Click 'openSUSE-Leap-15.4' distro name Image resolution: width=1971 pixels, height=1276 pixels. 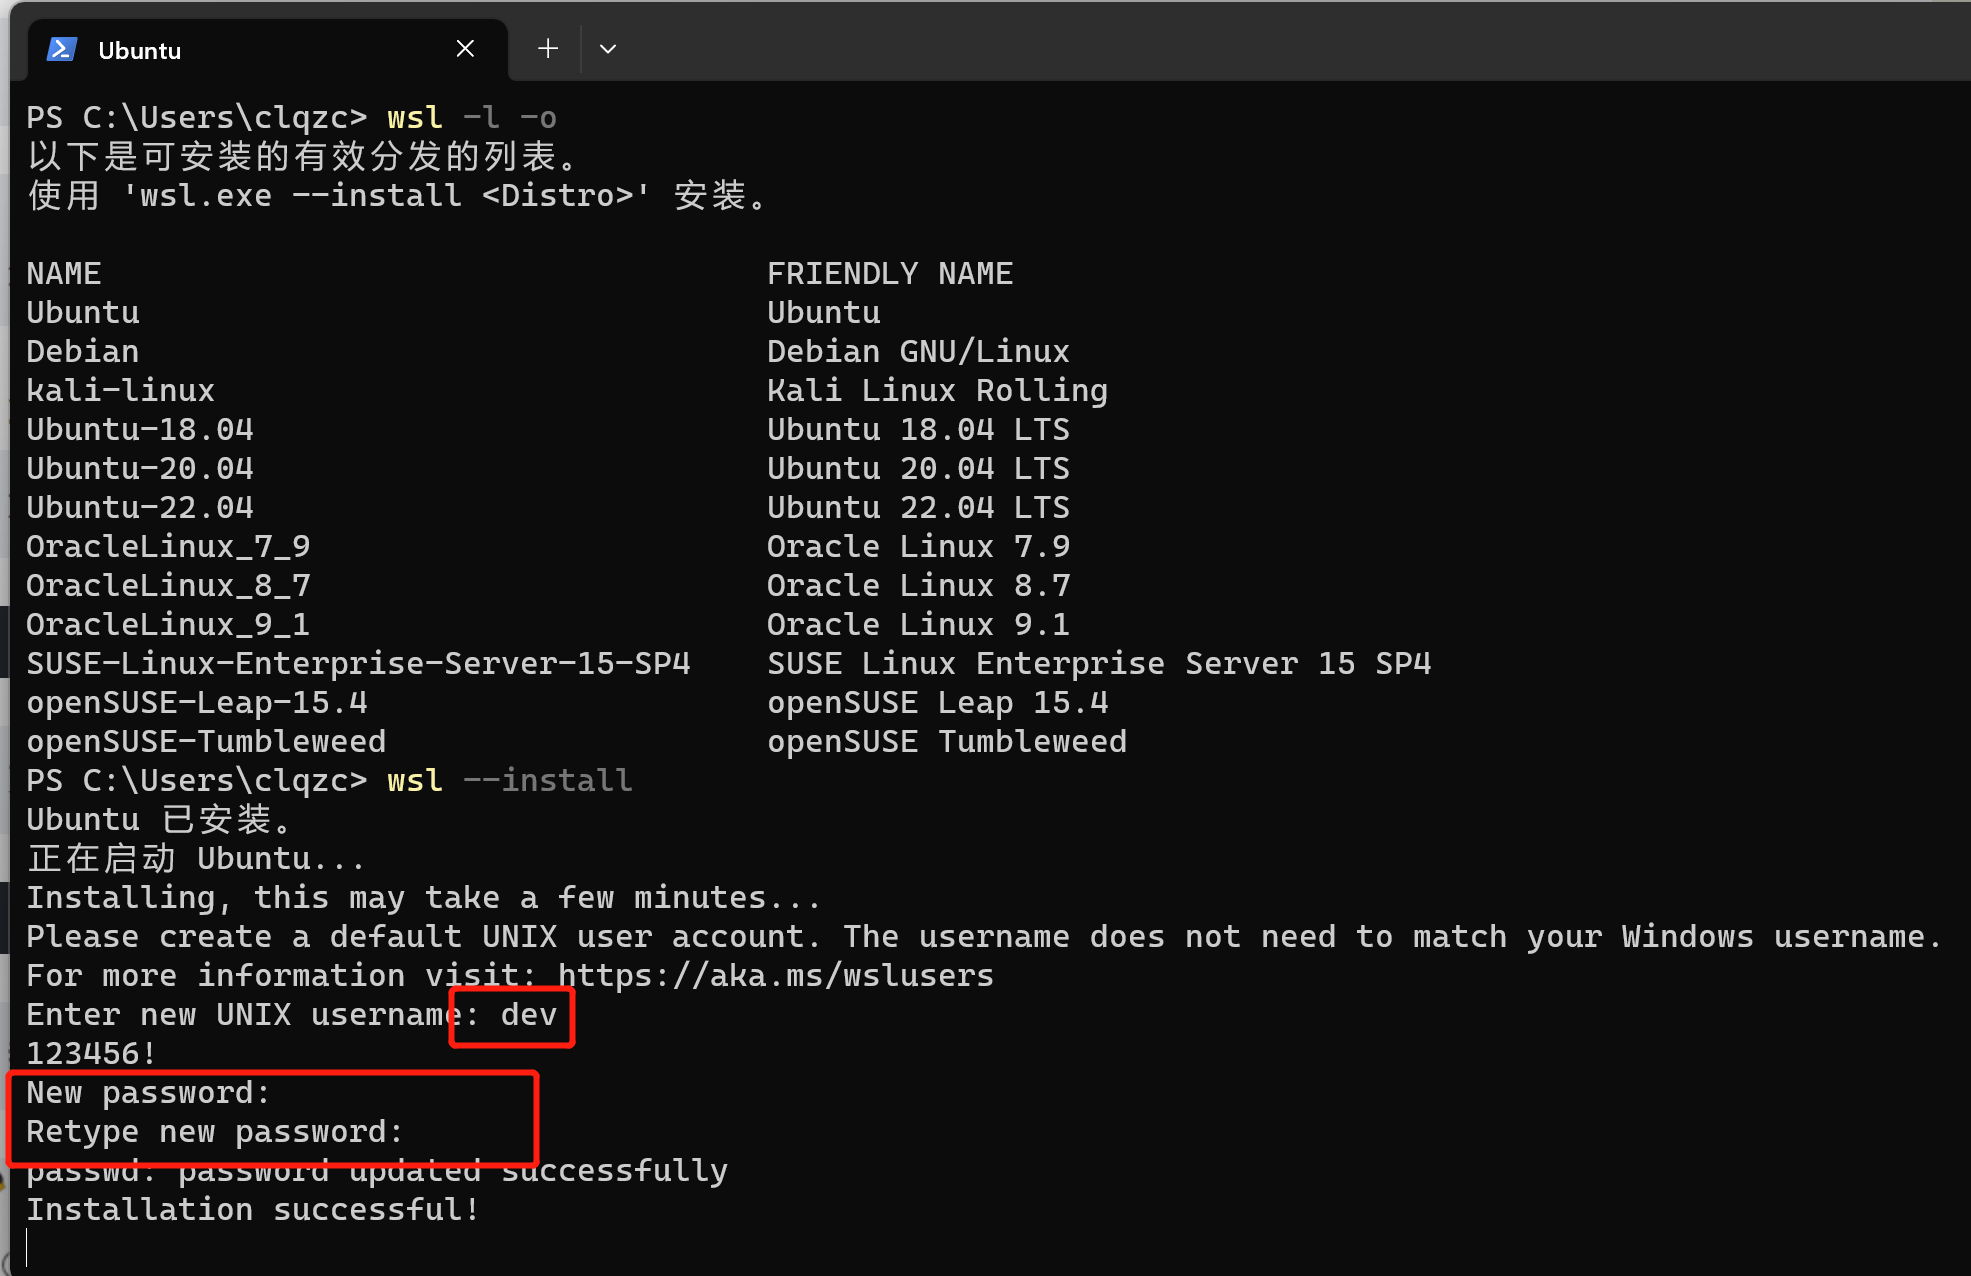pyautogui.click(x=197, y=702)
